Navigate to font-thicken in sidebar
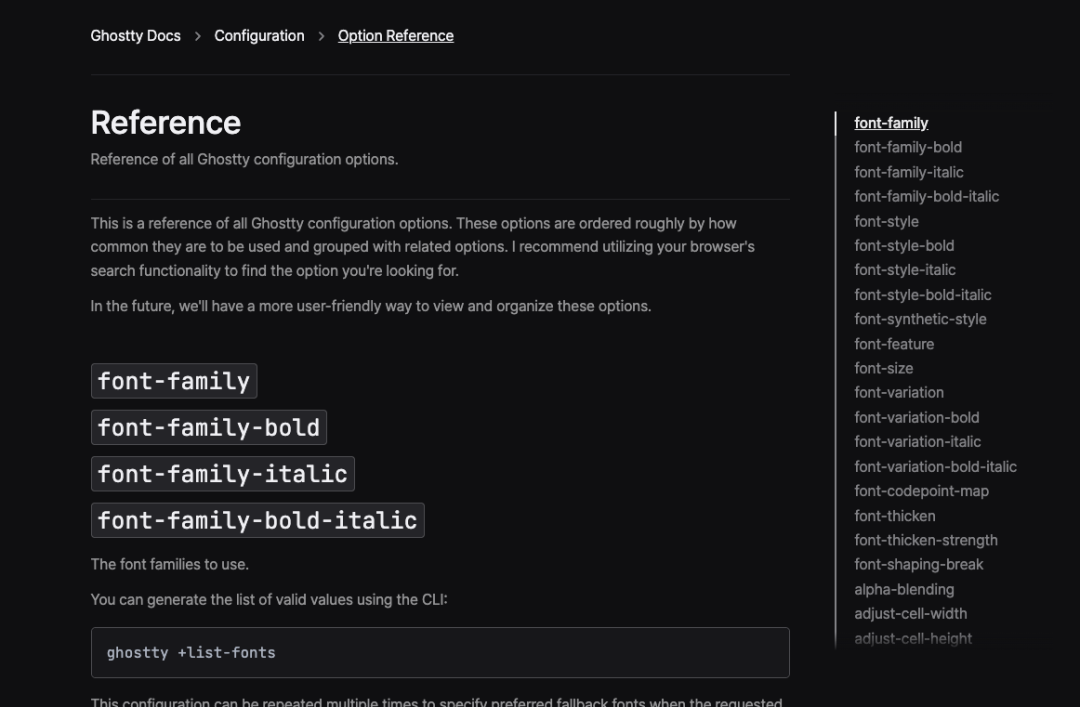The image size is (1080, 707). pyautogui.click(x=895, y=516)
